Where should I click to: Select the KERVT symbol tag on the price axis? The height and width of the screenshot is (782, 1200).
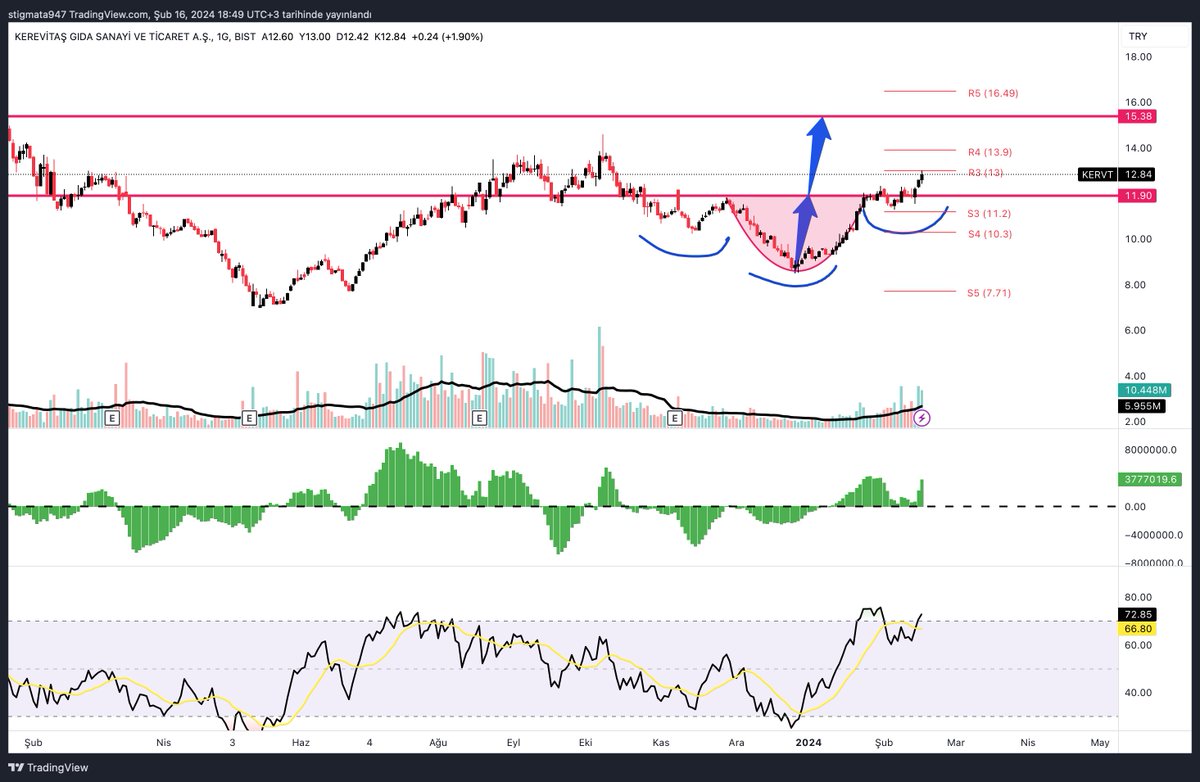coord(1097,175)
